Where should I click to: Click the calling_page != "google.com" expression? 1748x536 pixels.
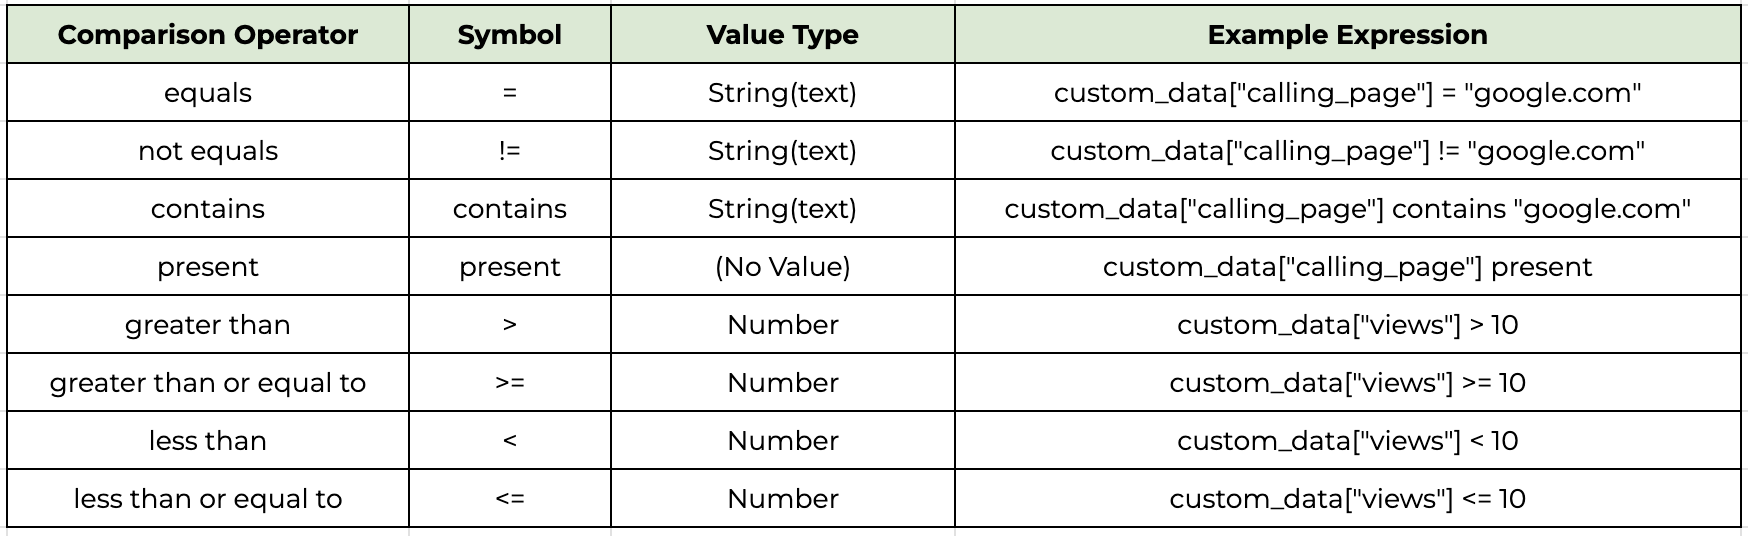coord(1347,151)
